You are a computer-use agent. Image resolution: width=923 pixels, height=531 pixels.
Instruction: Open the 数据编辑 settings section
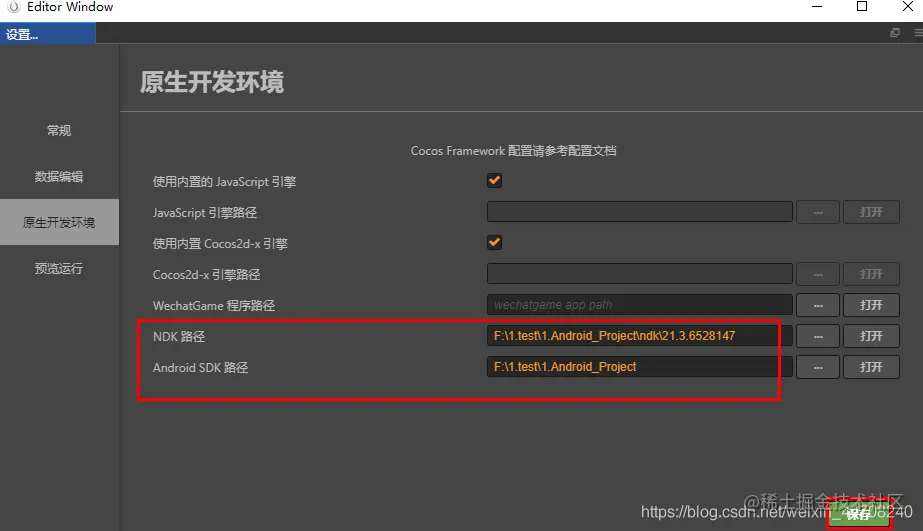click(x=59, y=177)
